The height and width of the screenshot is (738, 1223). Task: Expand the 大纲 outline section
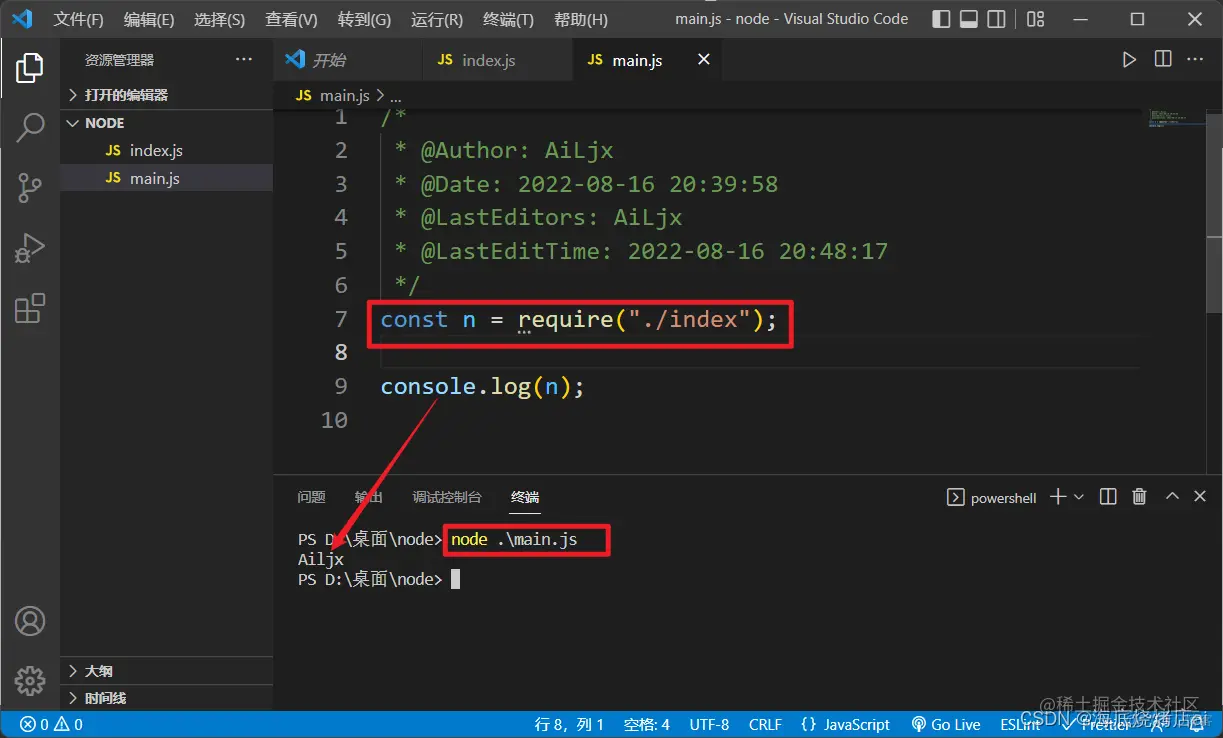(x=167, y=671)
